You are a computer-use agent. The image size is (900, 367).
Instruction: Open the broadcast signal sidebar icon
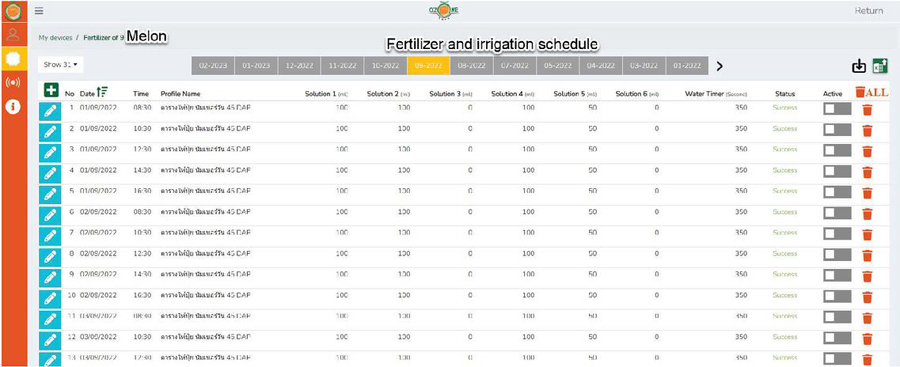tap(13, 82)
